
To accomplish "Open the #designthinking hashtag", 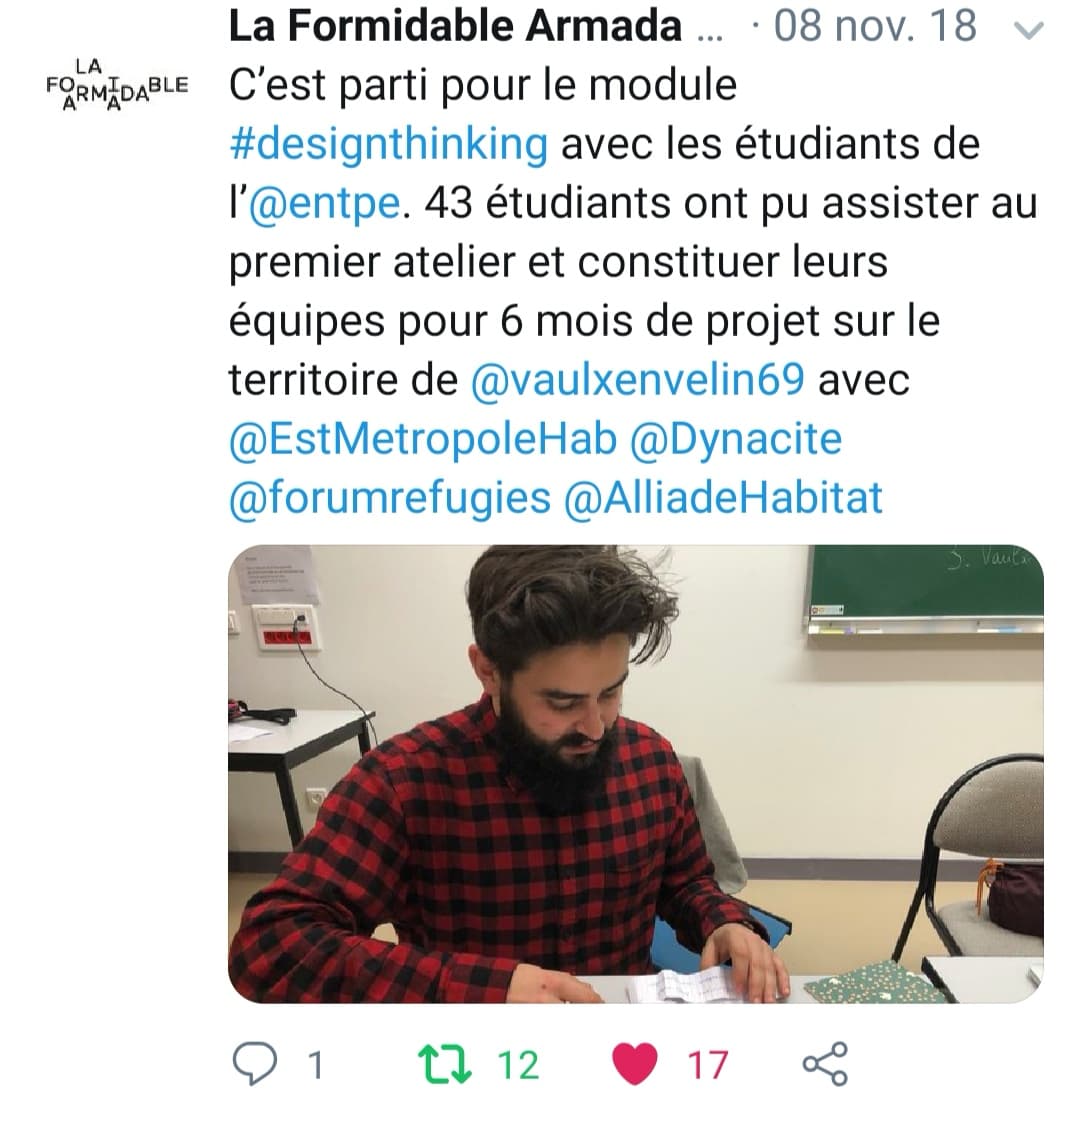I will click(389, 144).
